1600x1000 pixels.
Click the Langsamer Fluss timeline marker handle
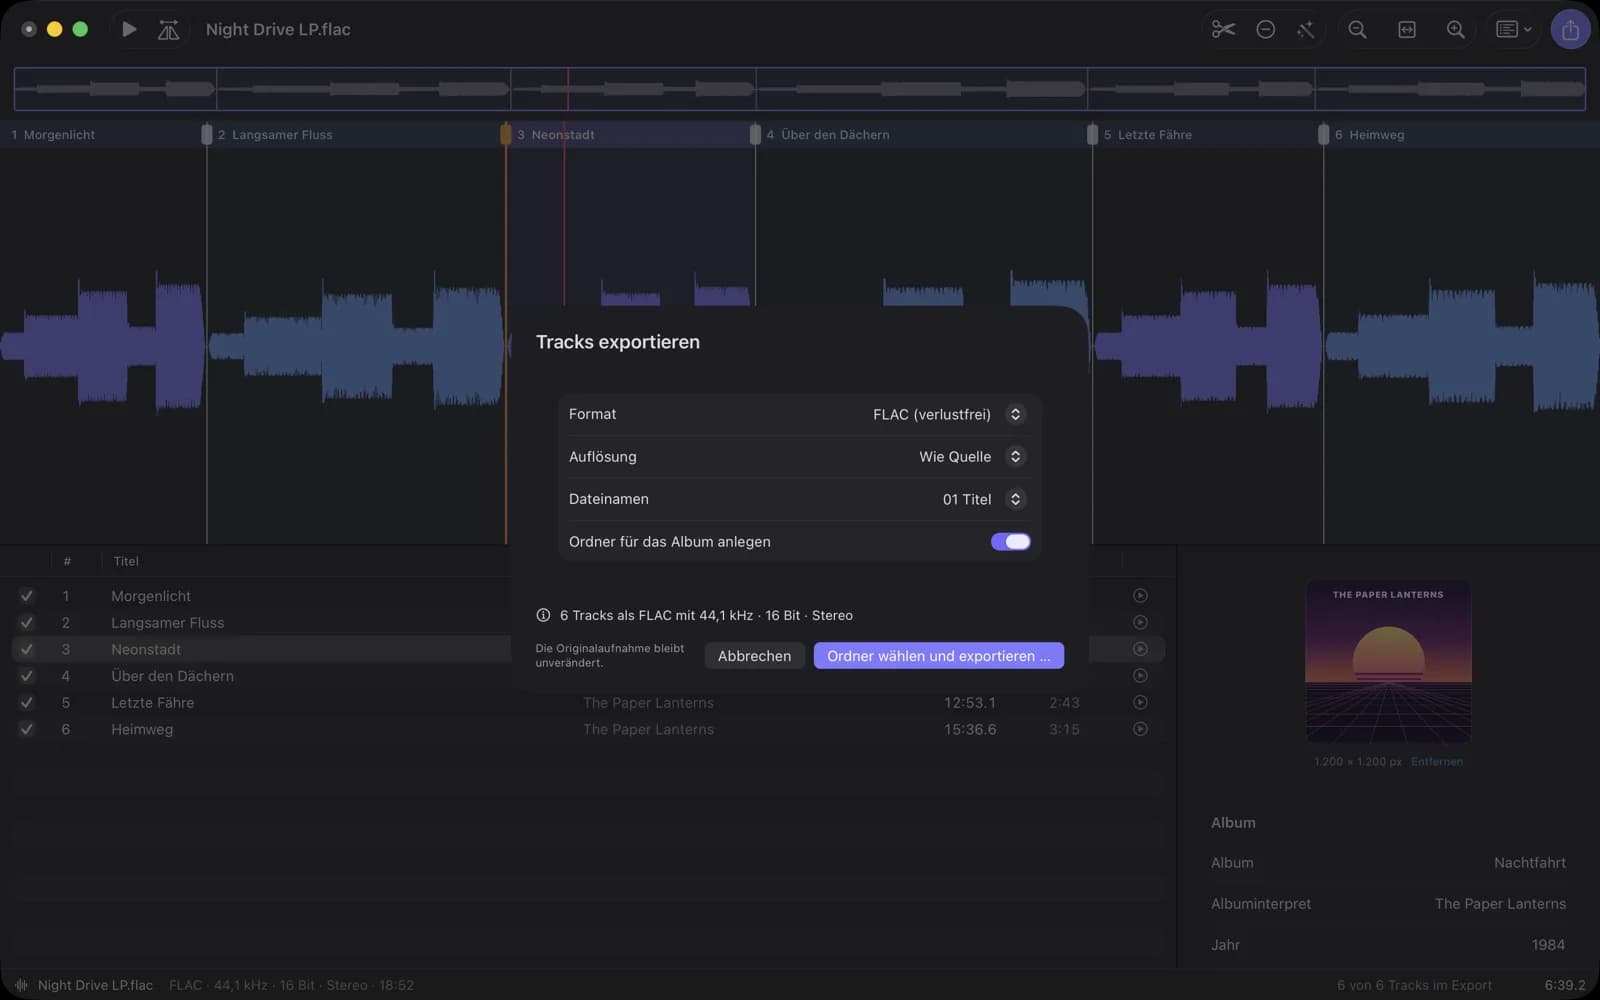[207, 134]
